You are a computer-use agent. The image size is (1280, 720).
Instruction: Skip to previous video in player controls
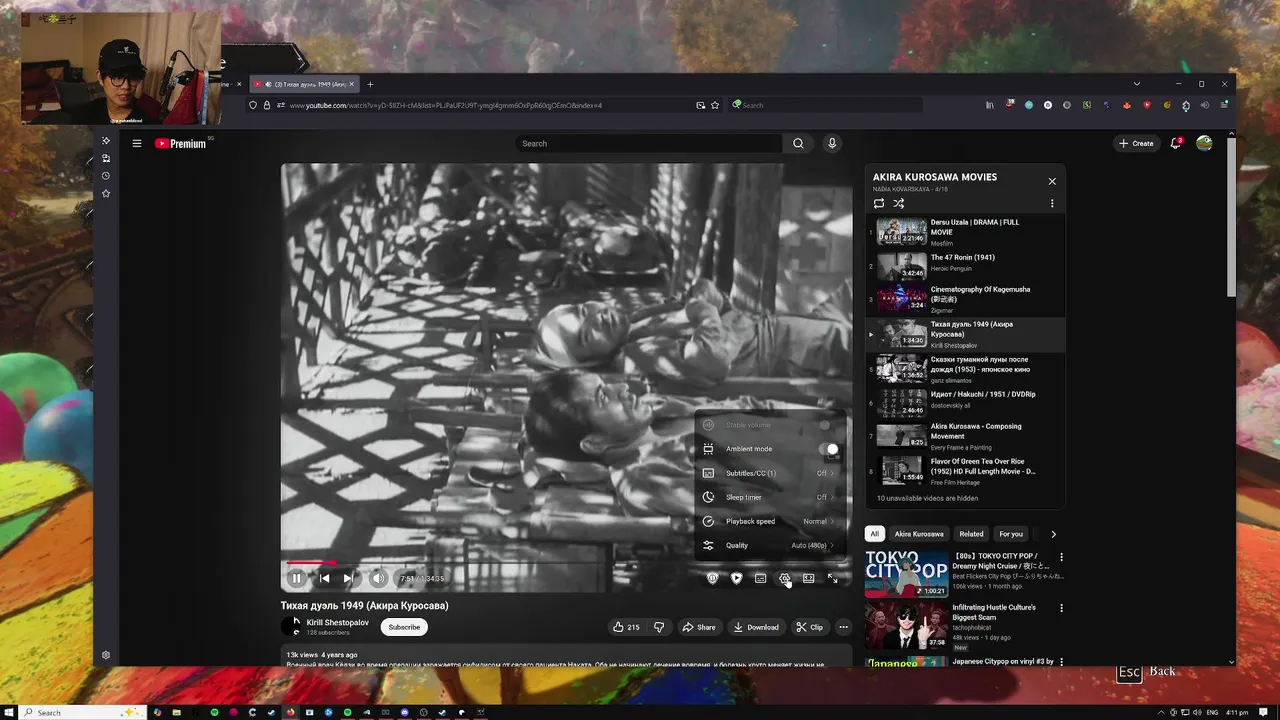[x=324, y=578]
